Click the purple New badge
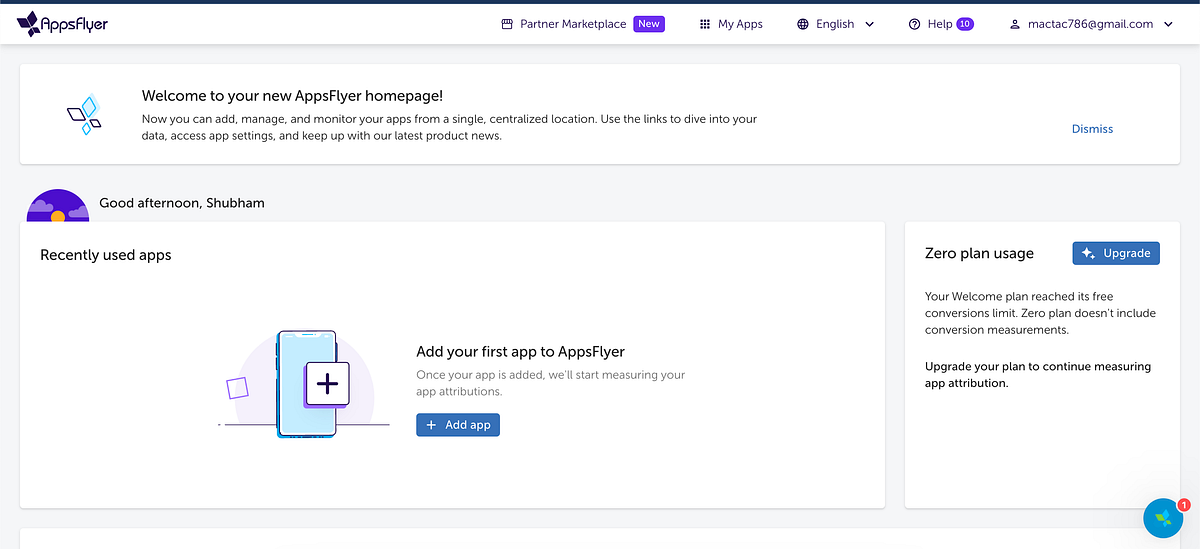 [x=649, y=24]
